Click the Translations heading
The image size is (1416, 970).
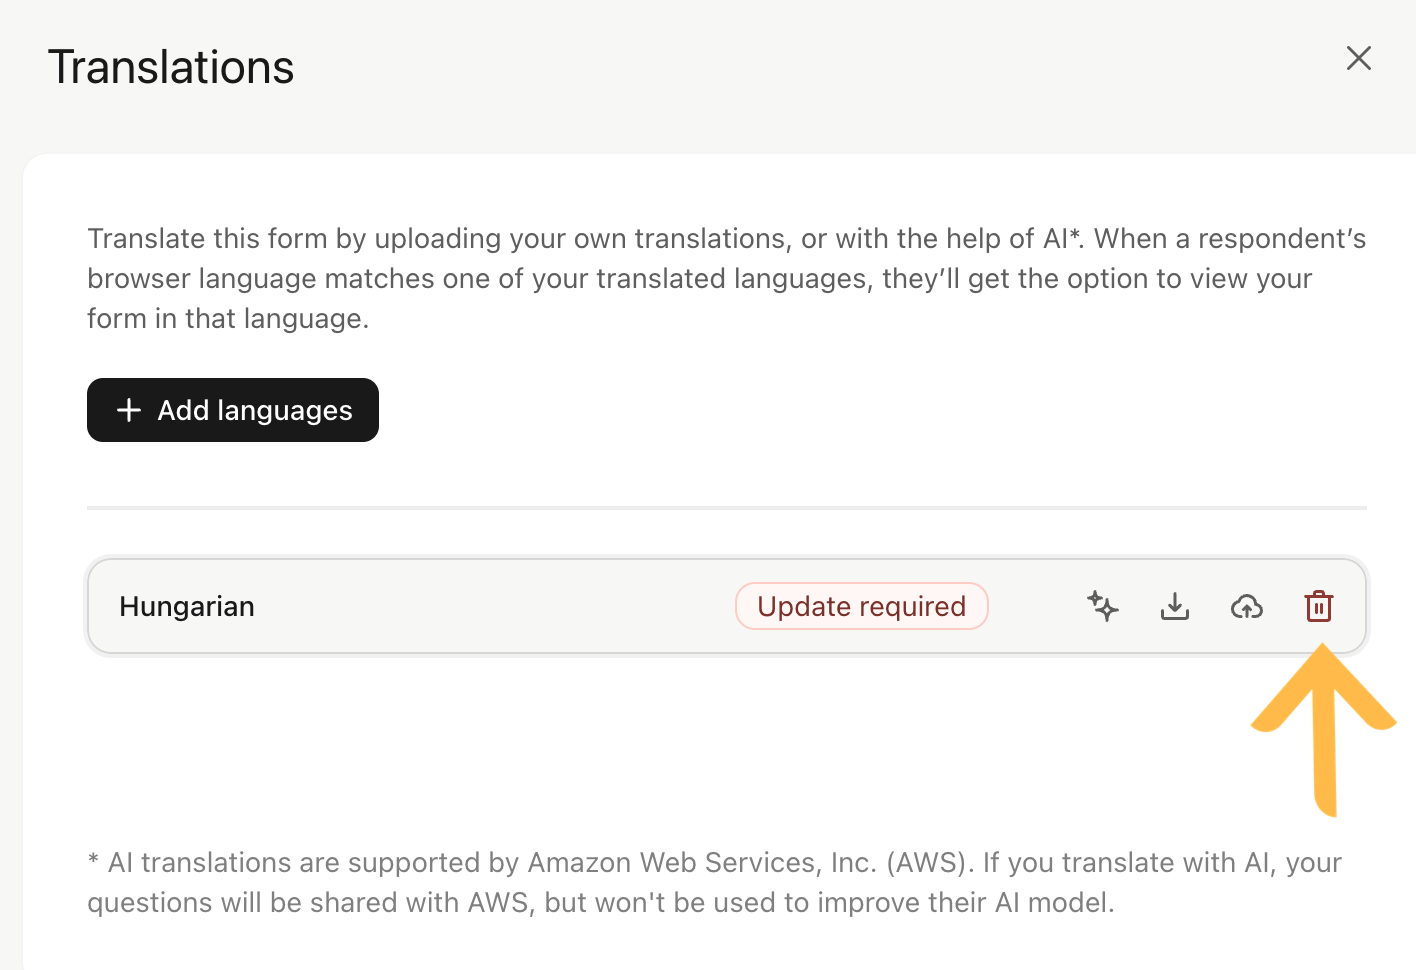[171, 67]
